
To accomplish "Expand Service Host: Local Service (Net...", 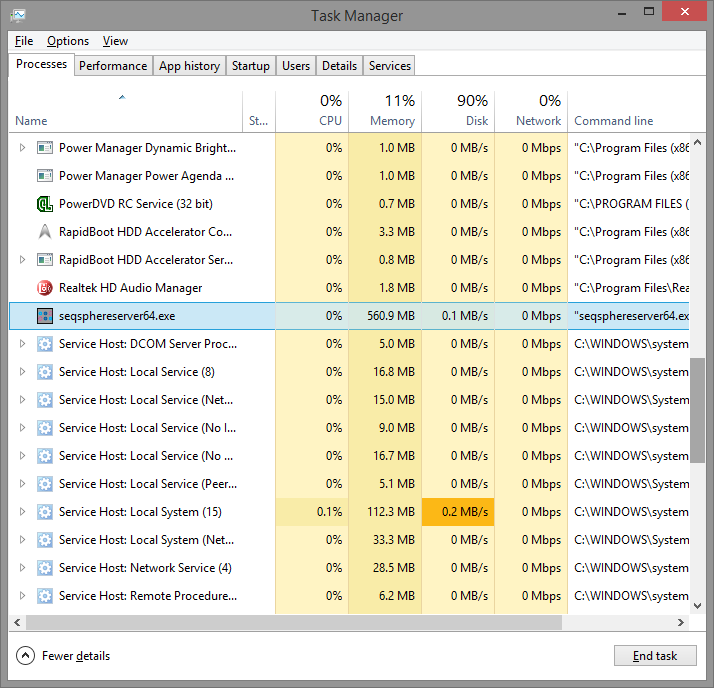I will (22, 400).
